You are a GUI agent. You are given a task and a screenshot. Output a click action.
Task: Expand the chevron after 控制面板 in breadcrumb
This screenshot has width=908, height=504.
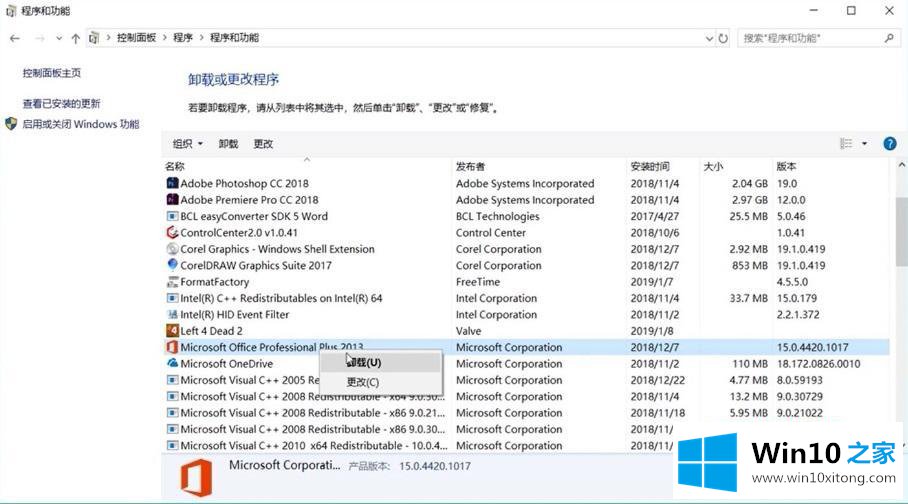164,38
